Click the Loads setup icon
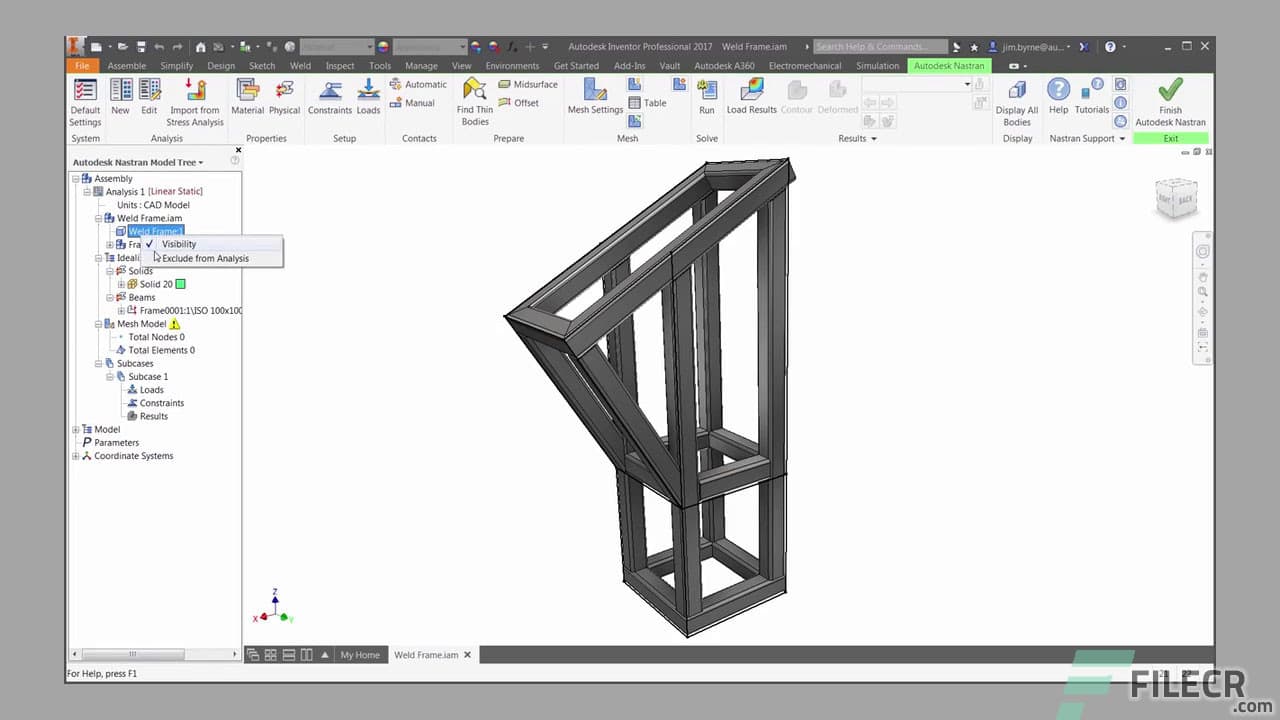Image resolution: width=1280 pixels, height=720 pixels. point(368,97)
